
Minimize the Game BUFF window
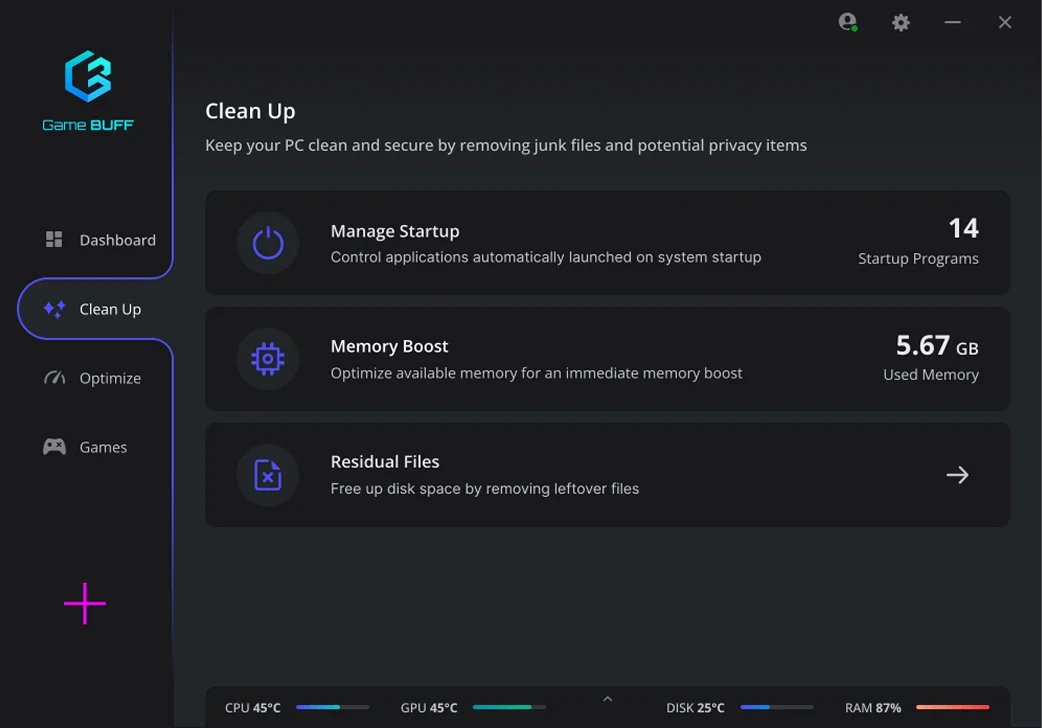[x=952, y=22]
